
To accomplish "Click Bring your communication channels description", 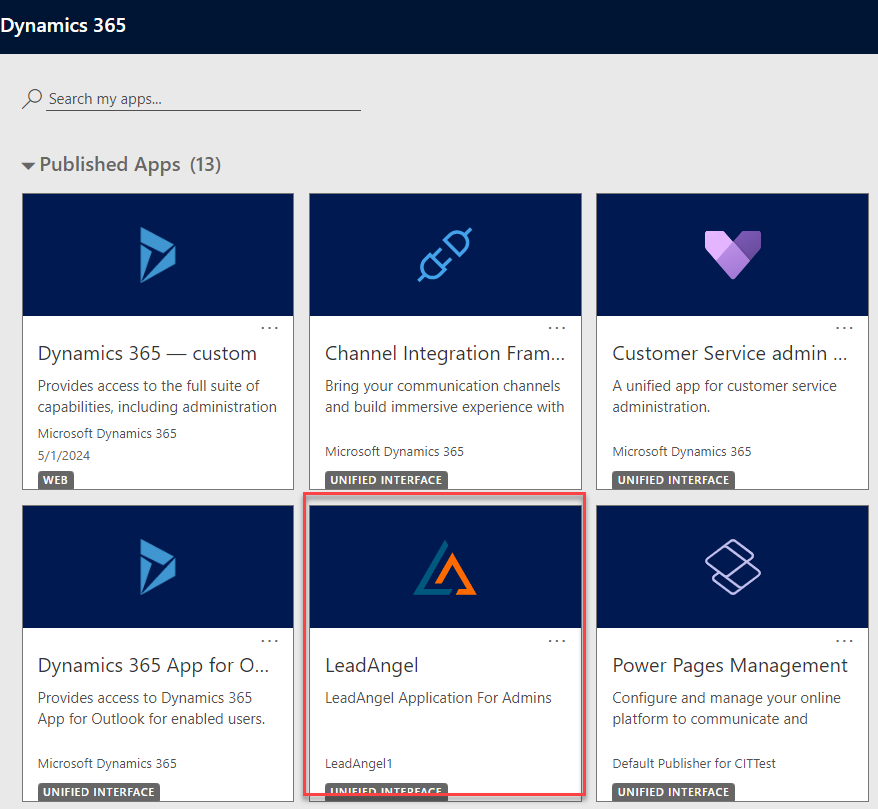I will click(445, 396).
